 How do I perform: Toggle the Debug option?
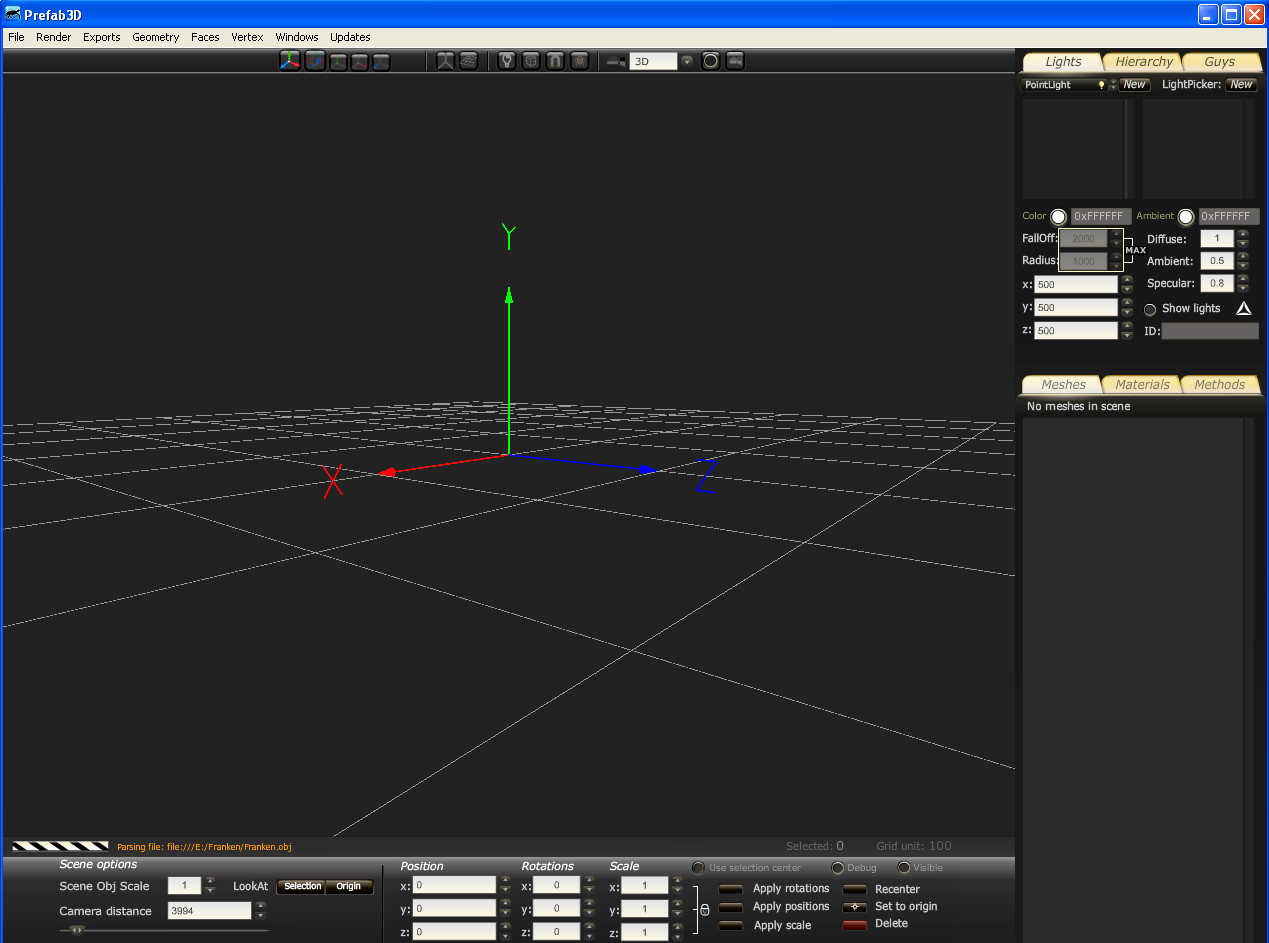(838, 868)
